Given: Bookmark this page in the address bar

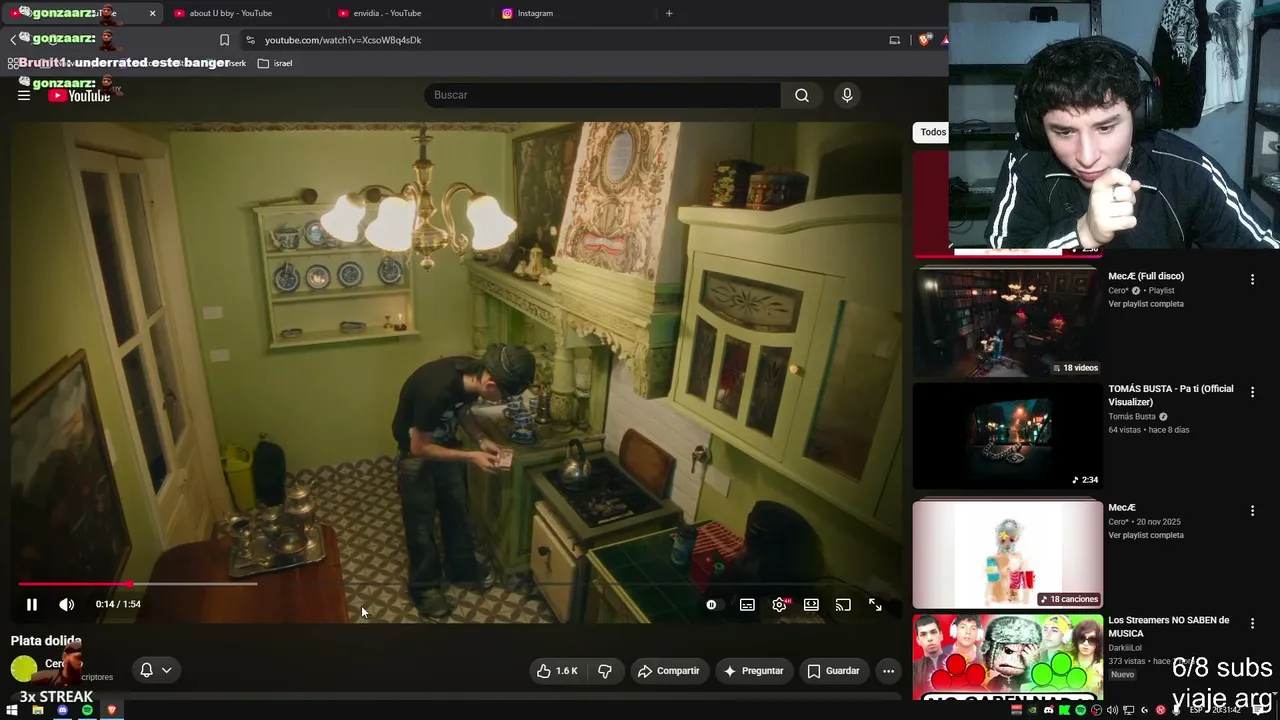Looking at the screenshot, I should (224, 40).
